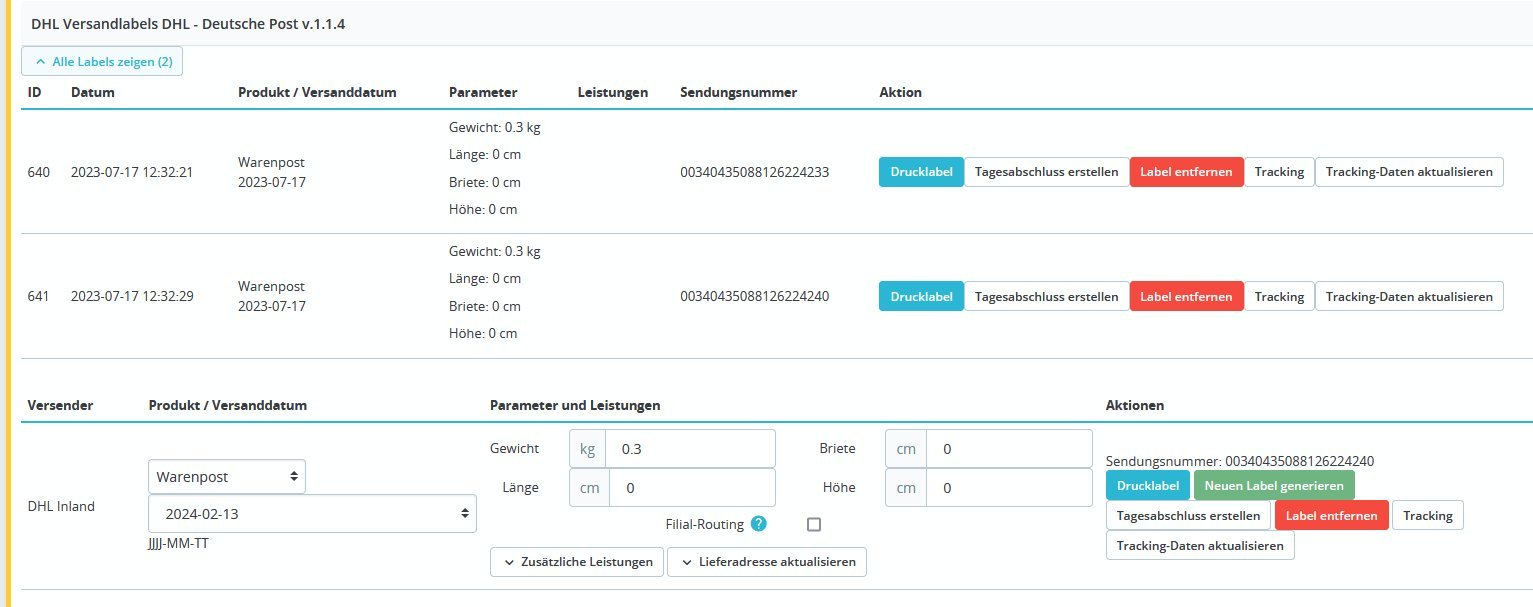Click the JJJJ-MM-TT date format hint
Screen dimensions: 1533x607
[x=178, y=544]
